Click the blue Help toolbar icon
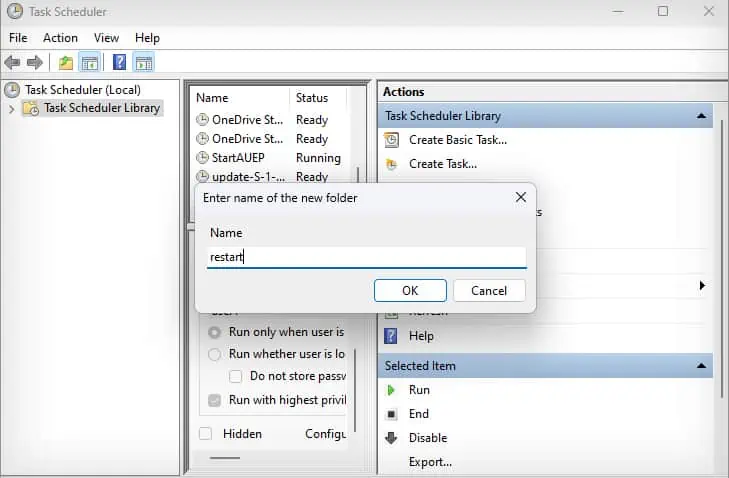The image size is (729, 478). [119, 62]
